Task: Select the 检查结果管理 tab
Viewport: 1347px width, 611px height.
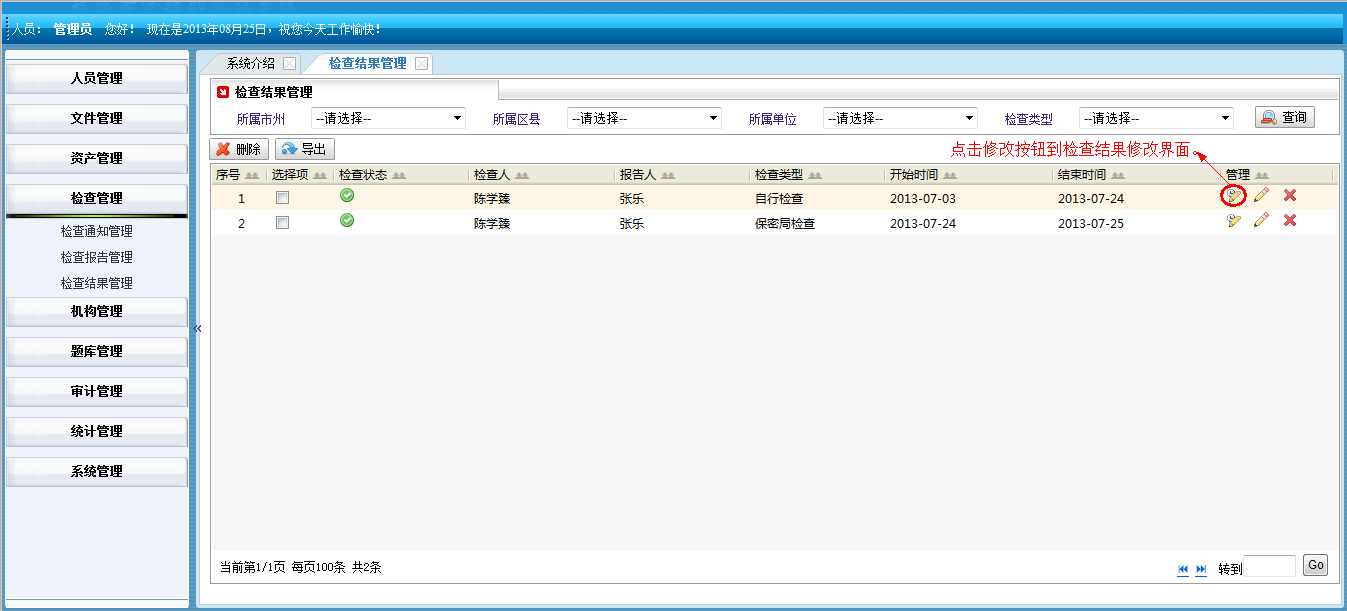Action: pos(367,63)
